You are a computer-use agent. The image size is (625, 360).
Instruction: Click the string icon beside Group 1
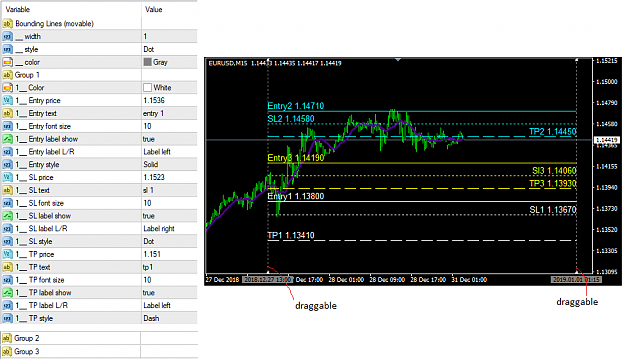[x=8, y=75]
